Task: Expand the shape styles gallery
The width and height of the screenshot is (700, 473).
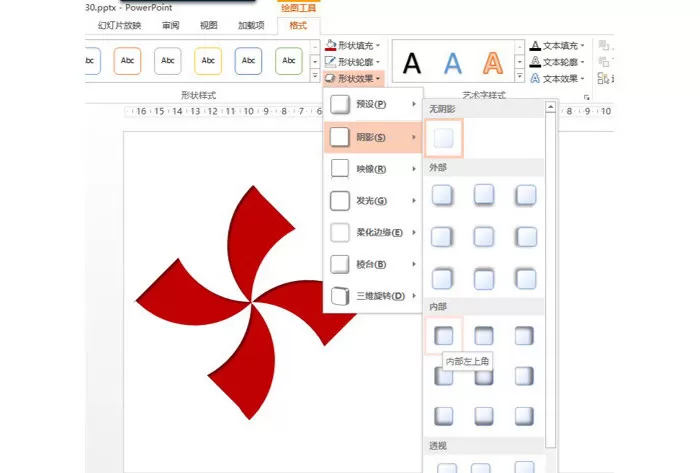Action: (x=315, y=76)
